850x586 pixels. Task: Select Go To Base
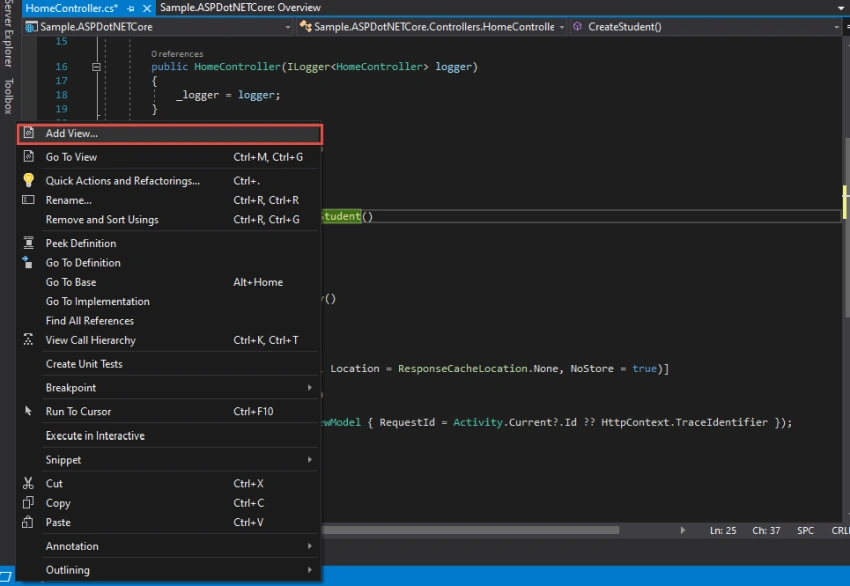(x=170, y=282)
